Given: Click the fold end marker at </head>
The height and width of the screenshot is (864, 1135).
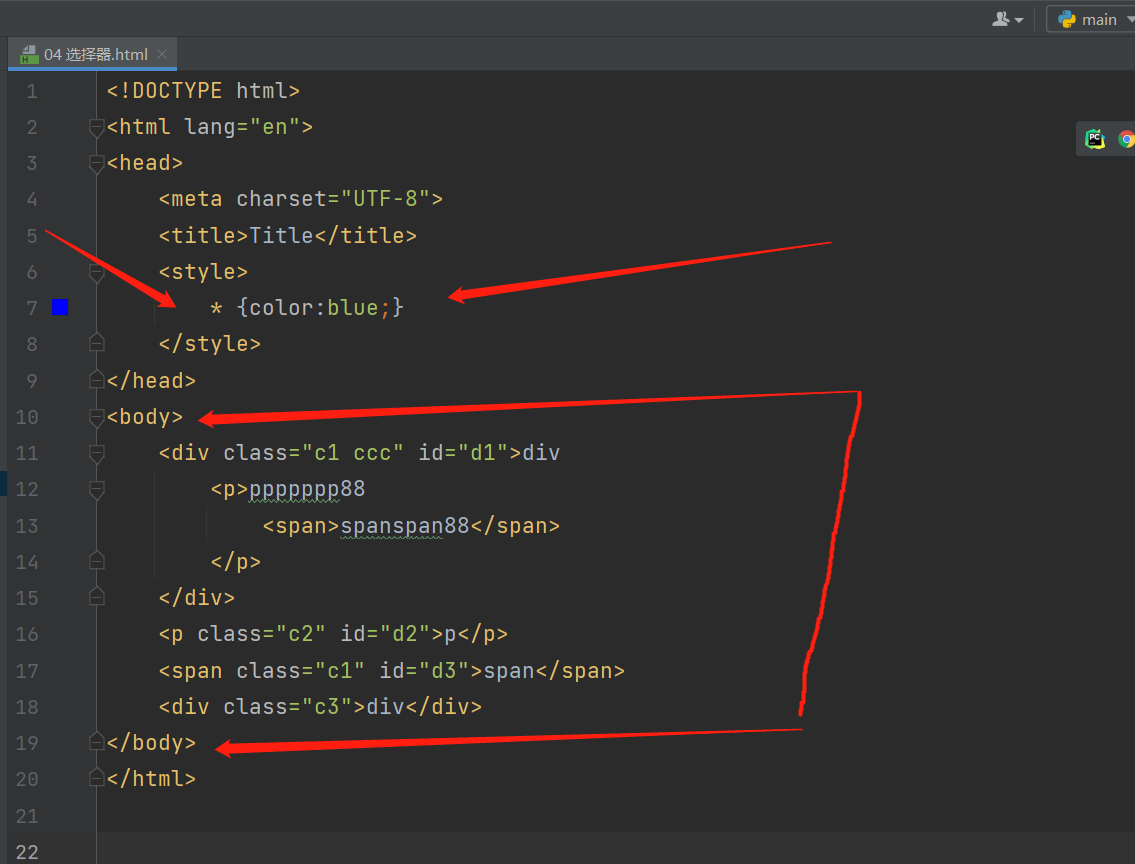Looking at the screenshot, I should [x=96, y=379].
